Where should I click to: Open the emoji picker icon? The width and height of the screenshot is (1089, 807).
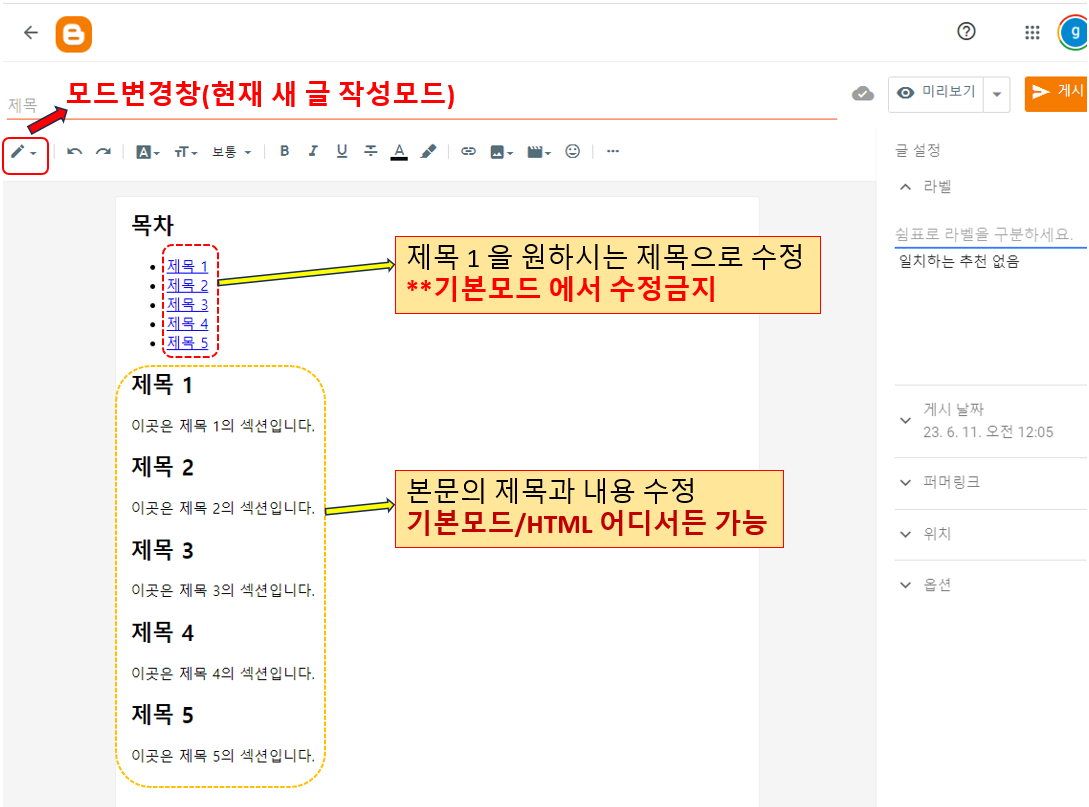click(x=572, y=151)
